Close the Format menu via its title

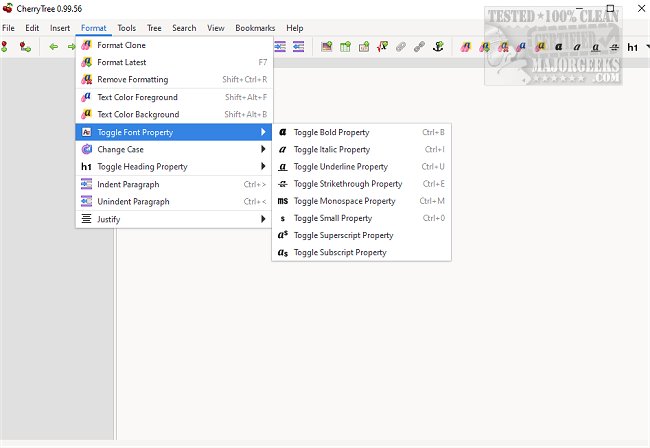94,28
